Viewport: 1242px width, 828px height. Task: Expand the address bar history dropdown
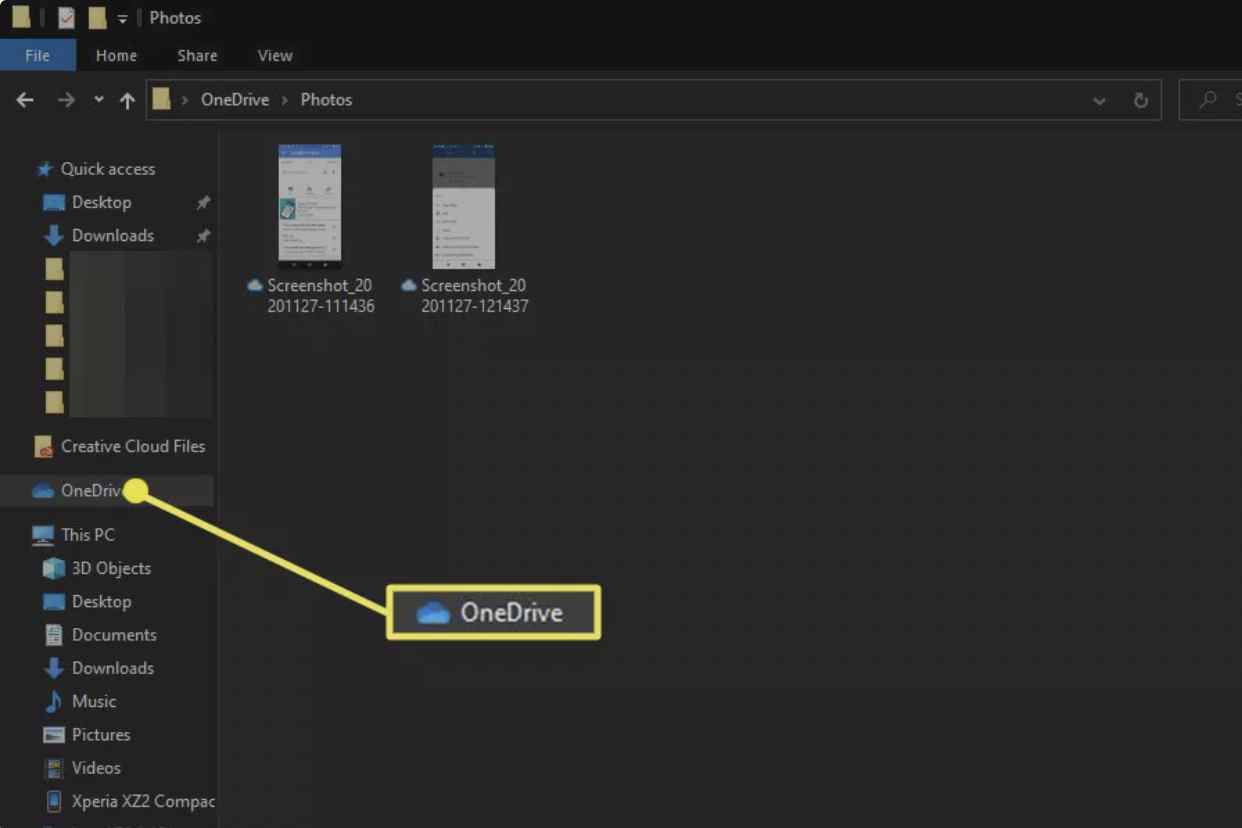1099,100
